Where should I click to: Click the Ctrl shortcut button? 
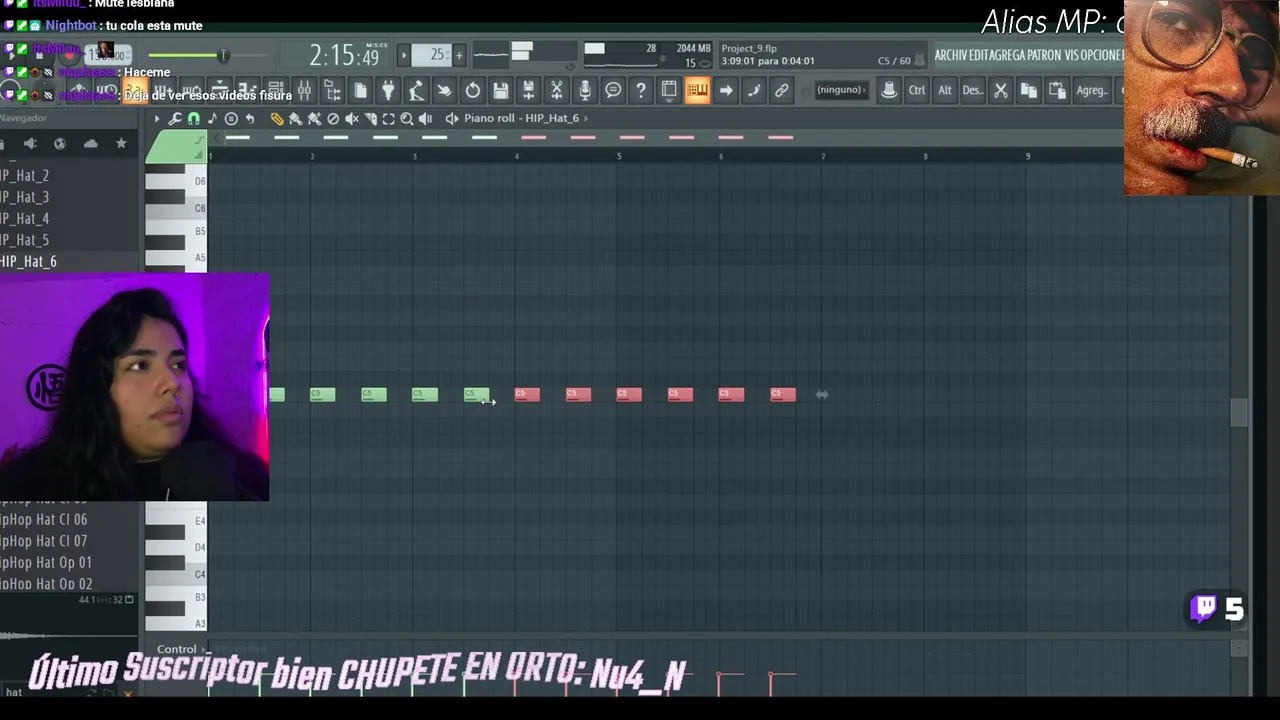917,91
